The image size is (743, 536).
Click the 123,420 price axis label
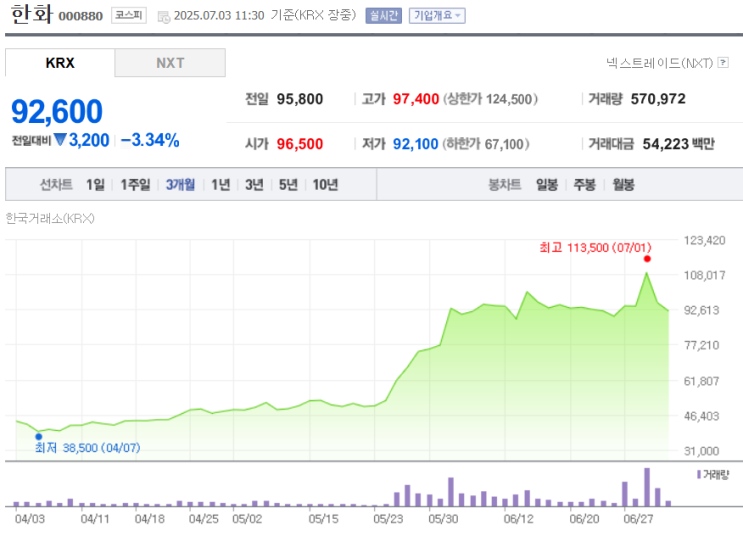[705, 240]
